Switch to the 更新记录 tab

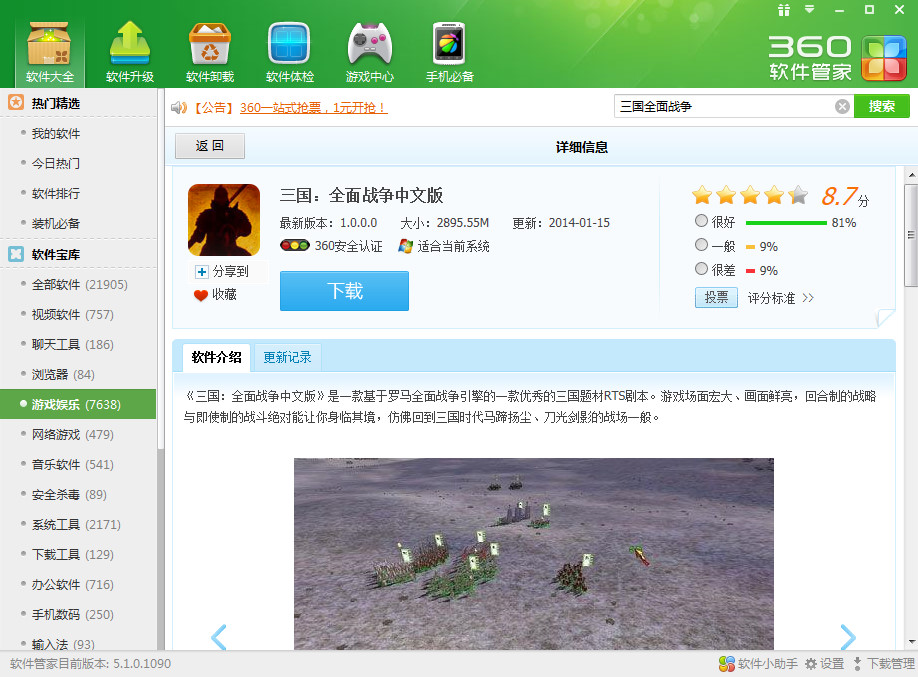point(287,357)
